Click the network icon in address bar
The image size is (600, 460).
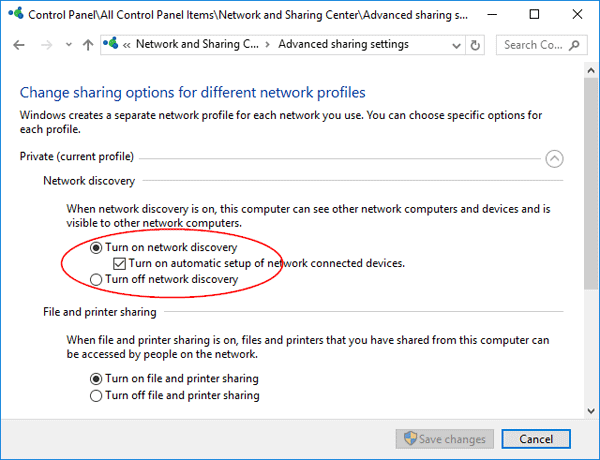(x=111, y=45)
